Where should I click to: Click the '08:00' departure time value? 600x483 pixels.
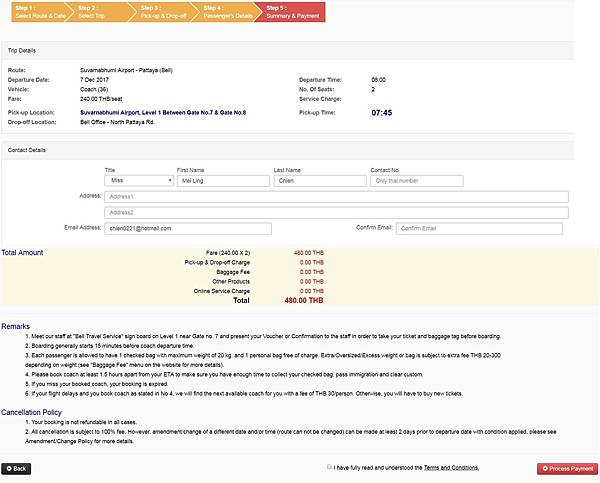point(378,80)
